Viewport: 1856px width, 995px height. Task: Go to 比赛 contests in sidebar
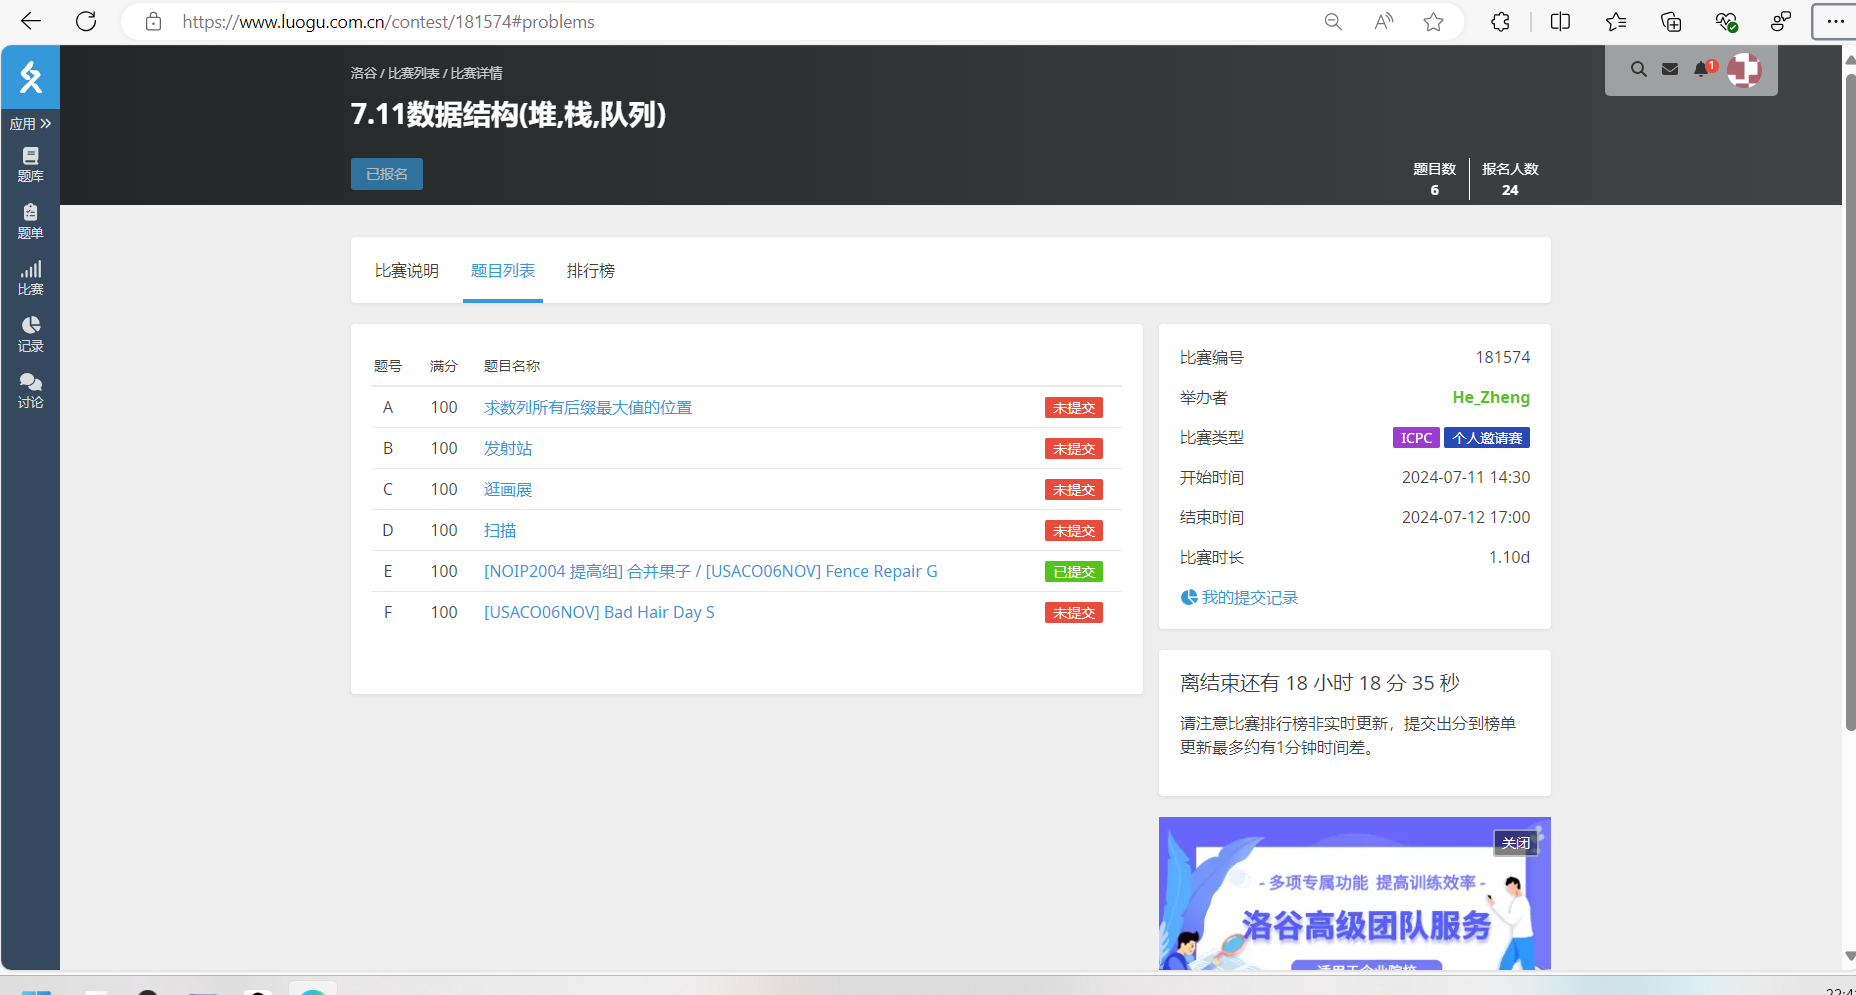point(31,278)
